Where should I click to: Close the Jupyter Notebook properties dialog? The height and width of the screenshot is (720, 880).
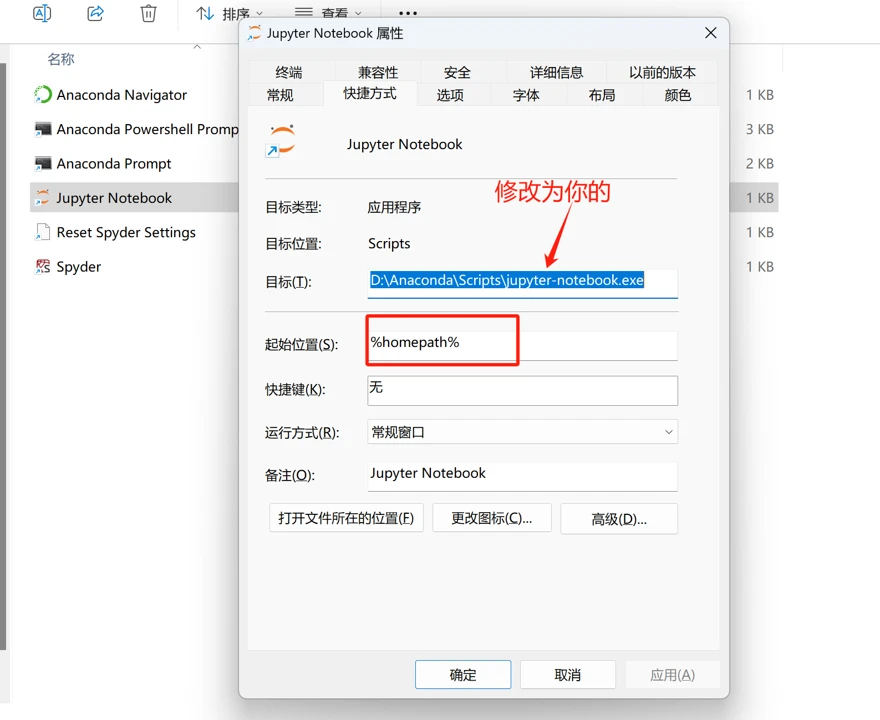click(711, 33)
